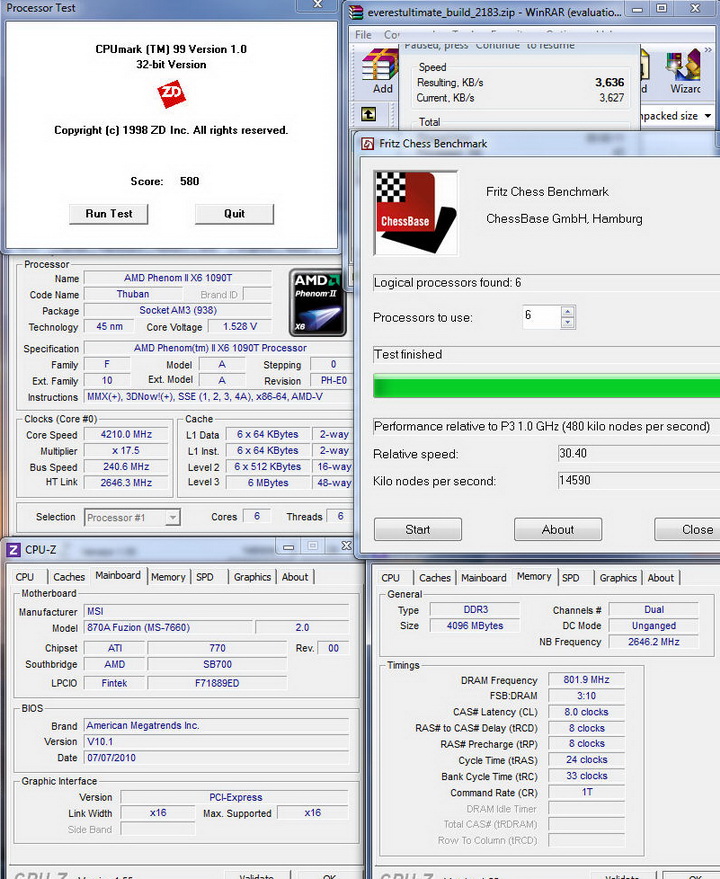Click the Command Rate value 1T
Screen dimensions: 720x879
pos(586,792)
